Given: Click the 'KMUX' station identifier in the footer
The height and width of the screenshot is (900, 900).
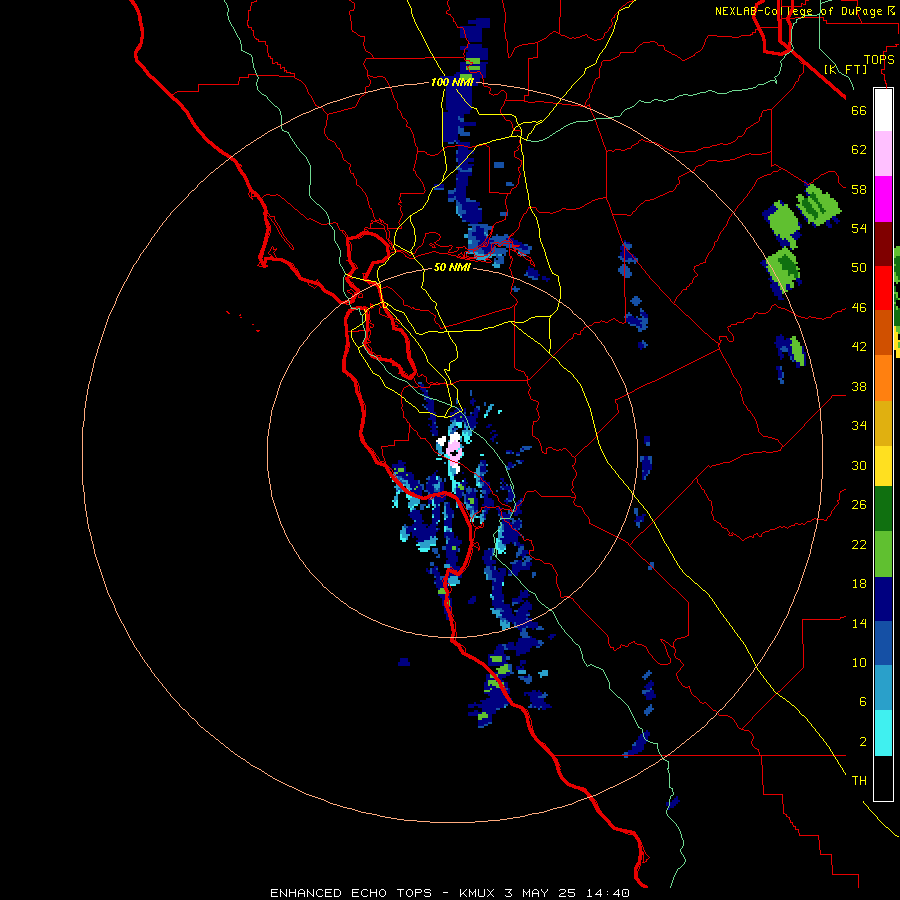Looking at the screenshot, I should pyautogui.click(x=478, y=893).
